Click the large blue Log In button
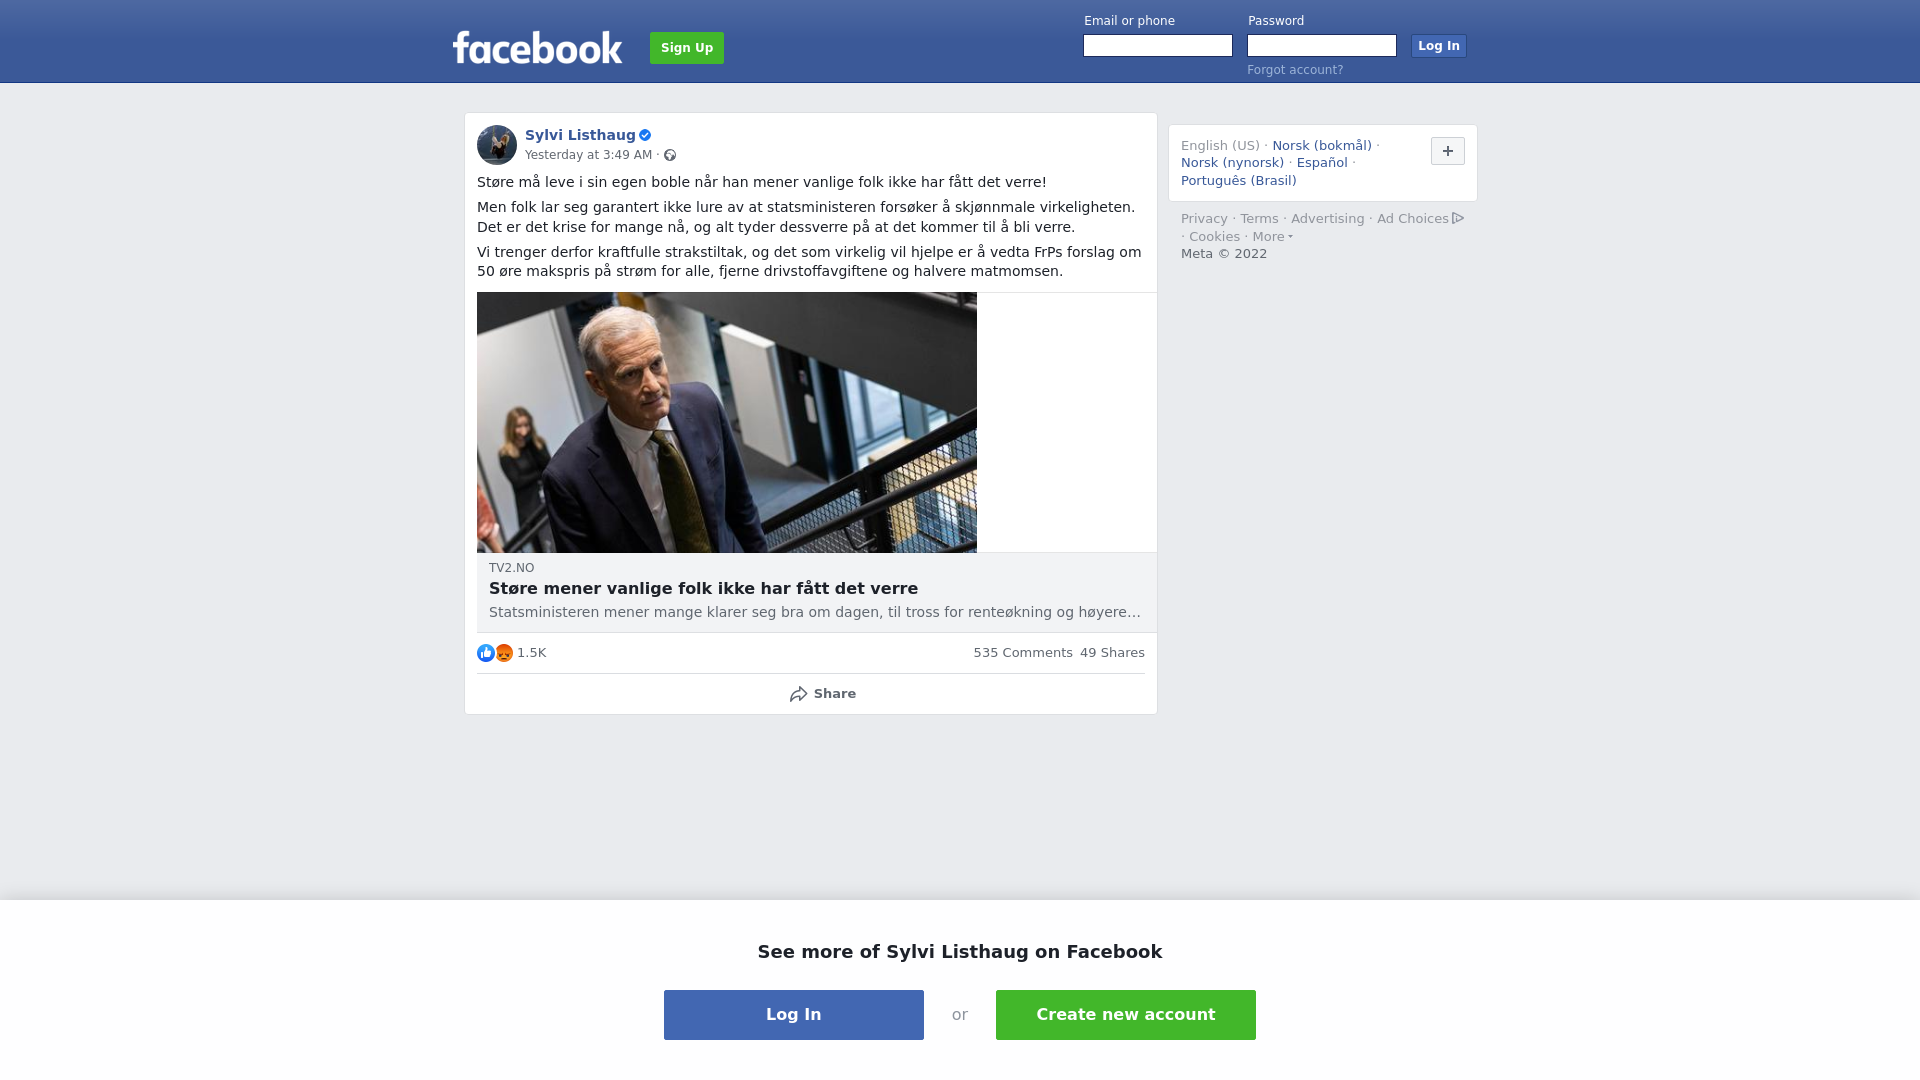 pyautogui.click(x=794, y=1015)
